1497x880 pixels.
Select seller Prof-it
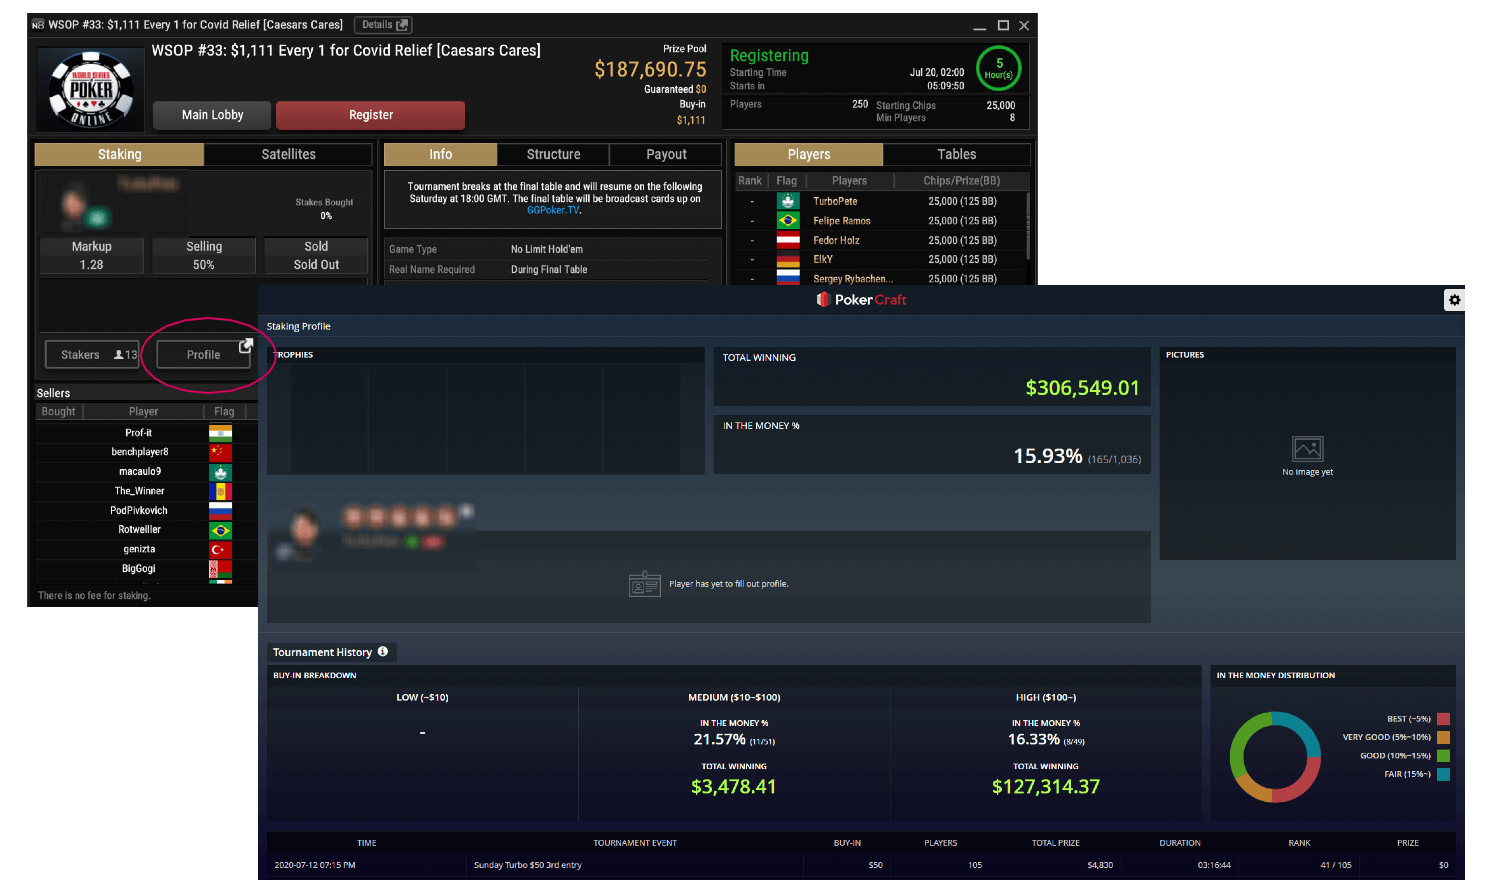[x=138, y=433]
